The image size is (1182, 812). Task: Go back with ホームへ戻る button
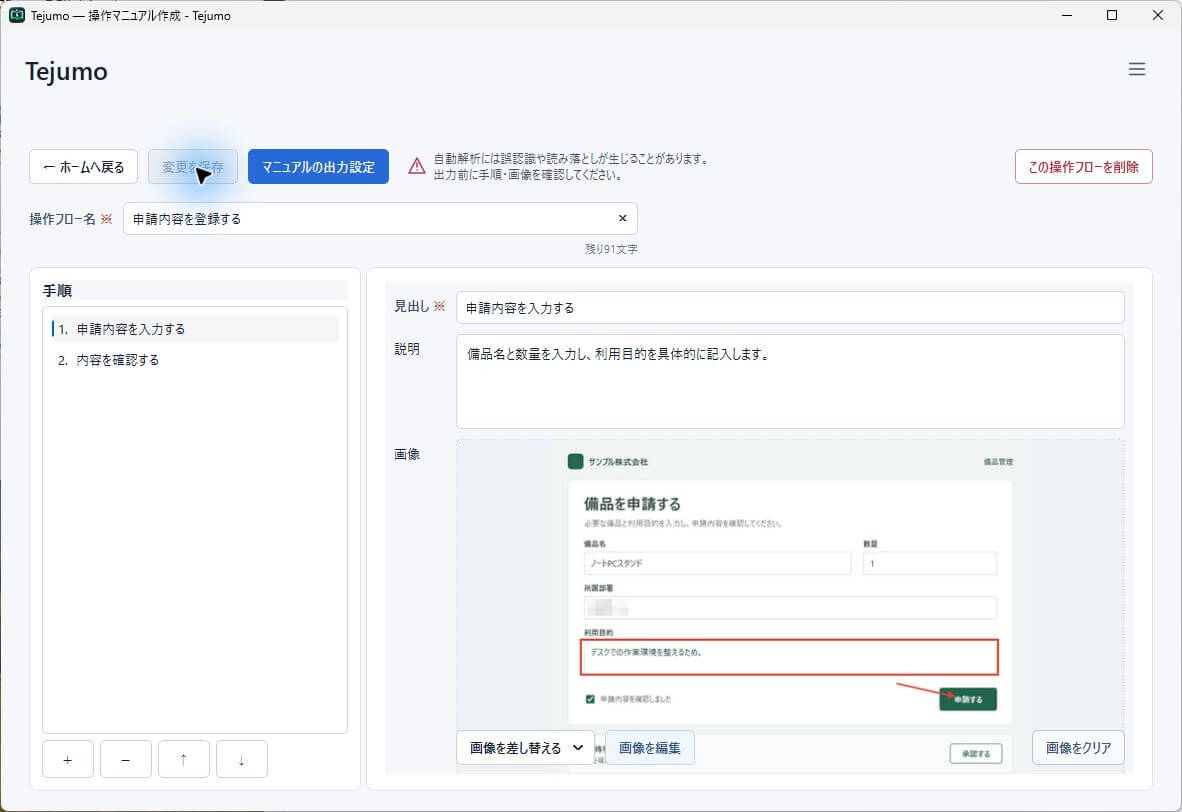point(84,167)
